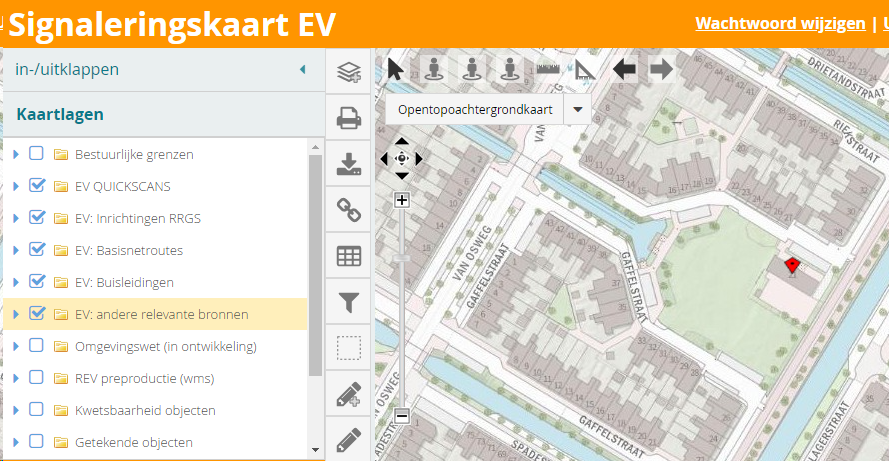Click the map zoom slider handle
Screen dimensions: 889x461
click(402, 259)
